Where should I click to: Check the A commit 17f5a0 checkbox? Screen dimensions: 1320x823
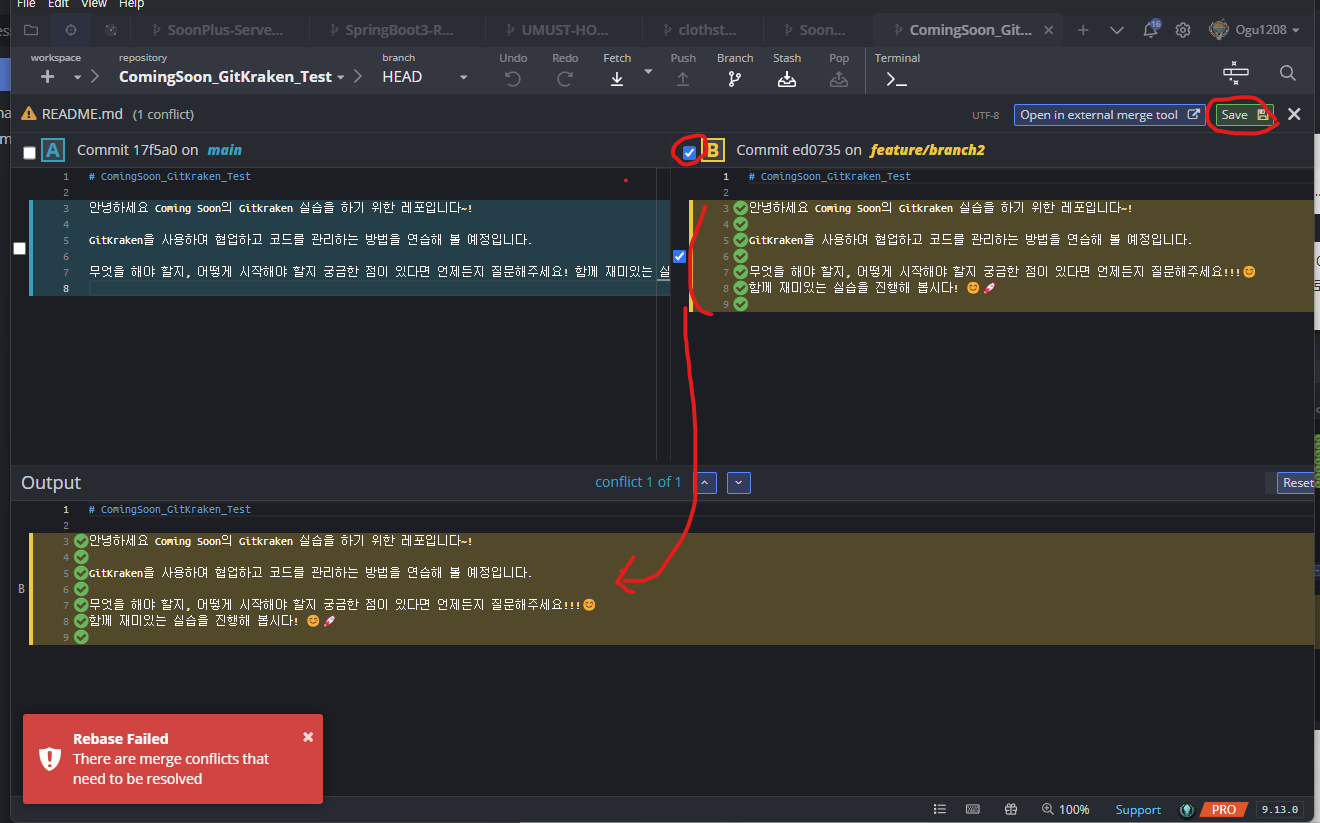[29, 152]
